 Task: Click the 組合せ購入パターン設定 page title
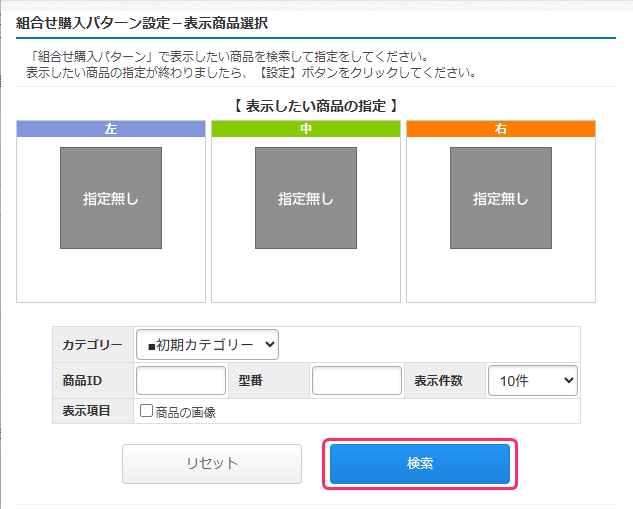point(142,21)
